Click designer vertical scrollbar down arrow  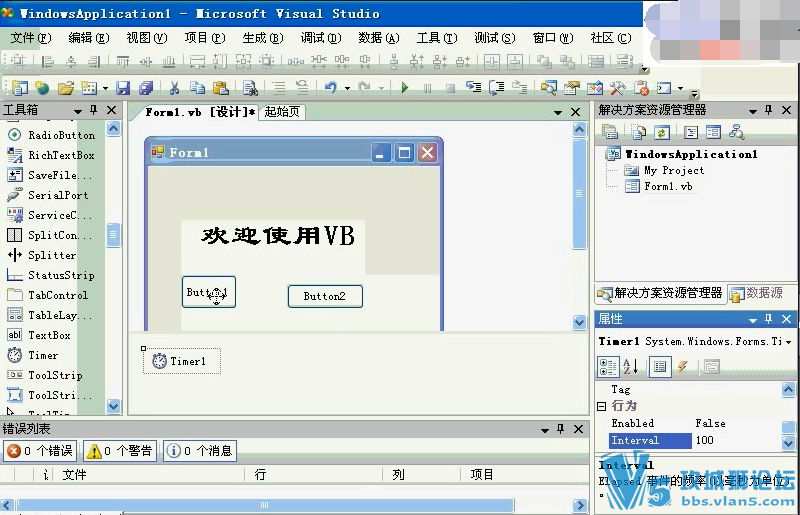tap(580, 322)
